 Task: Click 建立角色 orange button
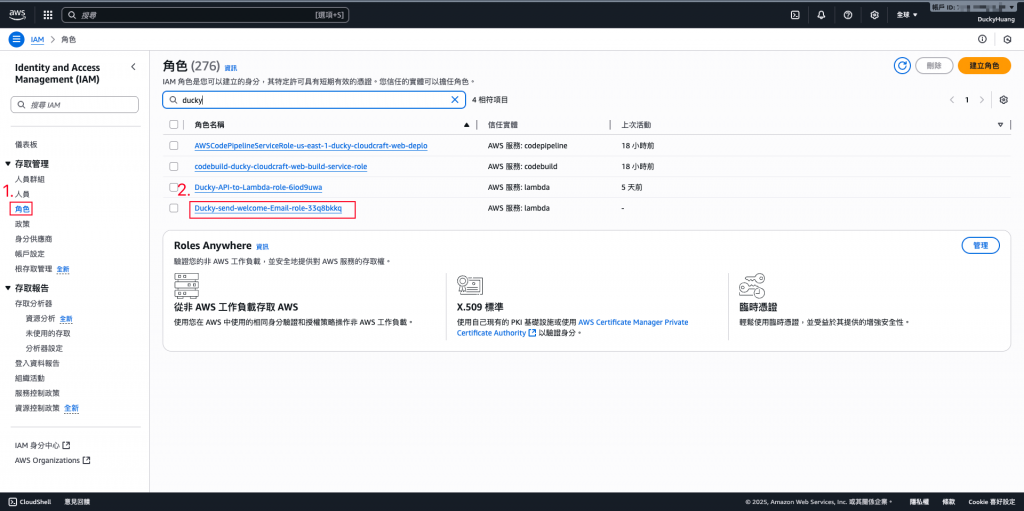(x=984, y=65)
